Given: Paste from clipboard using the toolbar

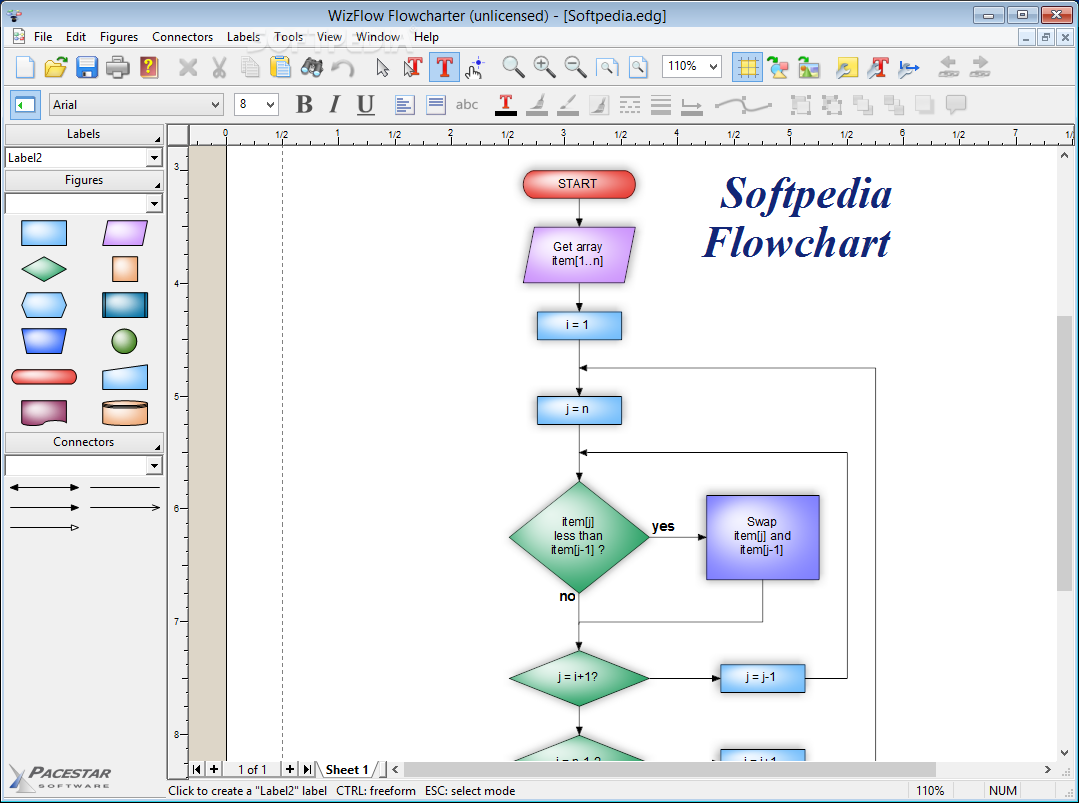Looking at the screenshot, I should point(280,67).
